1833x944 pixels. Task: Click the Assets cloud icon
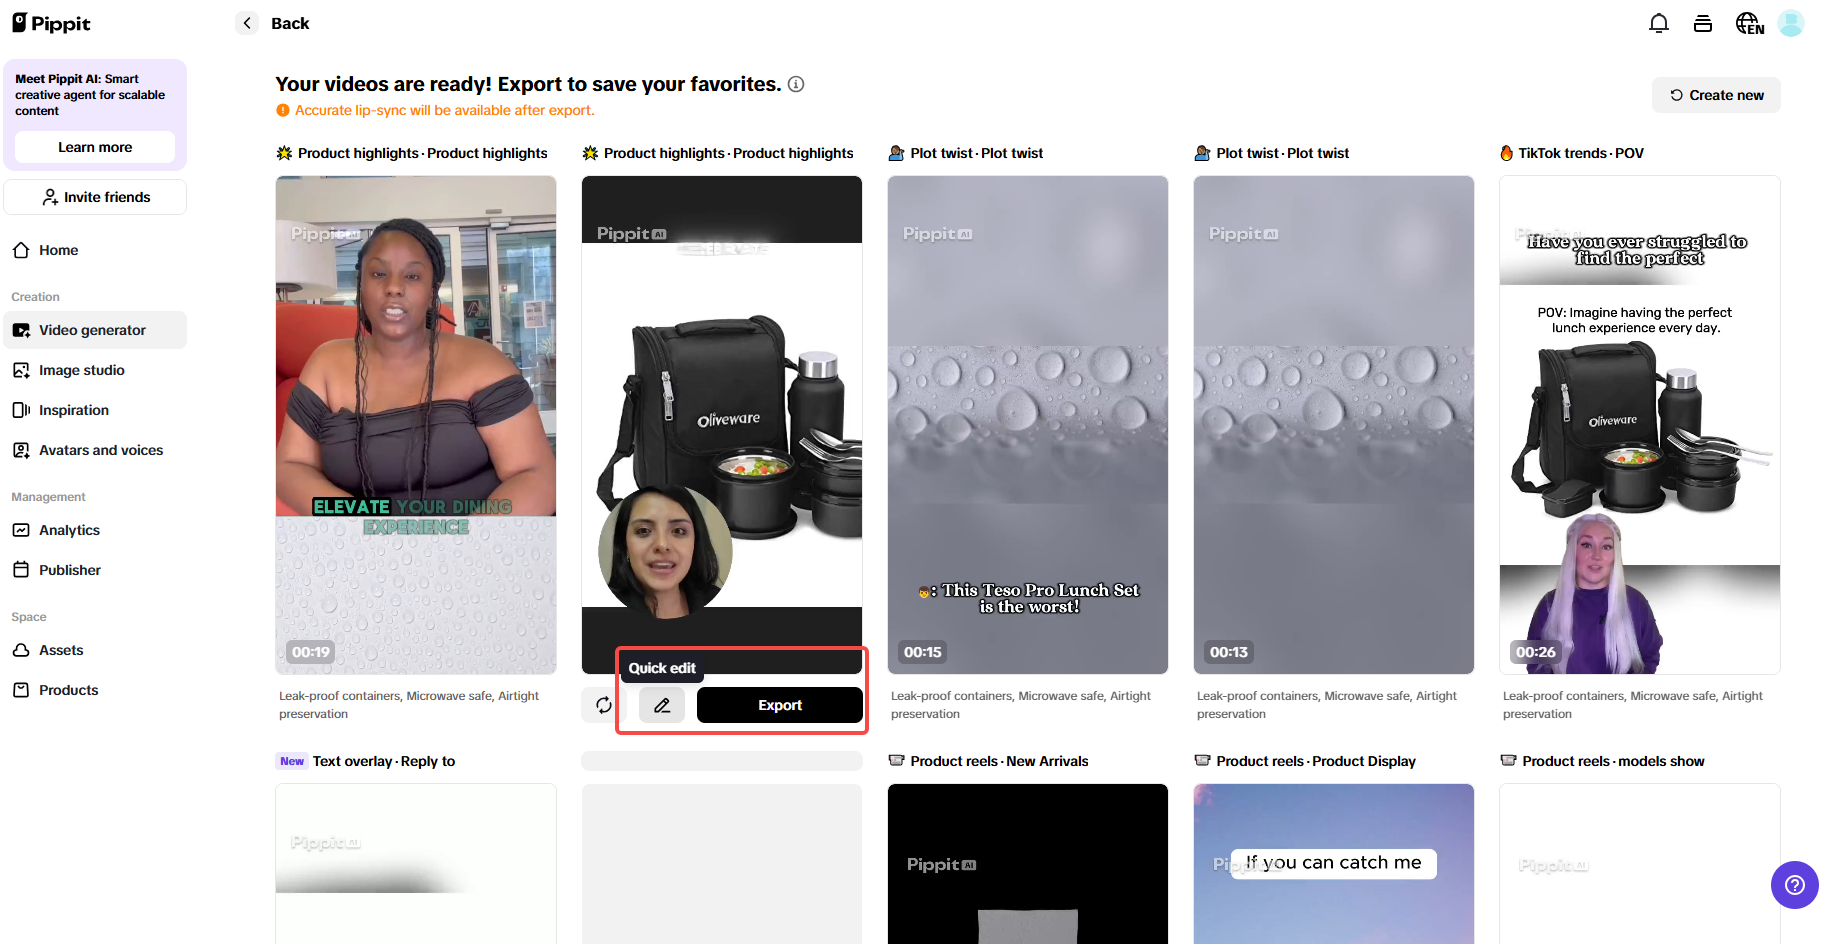(x=21, y=650)
